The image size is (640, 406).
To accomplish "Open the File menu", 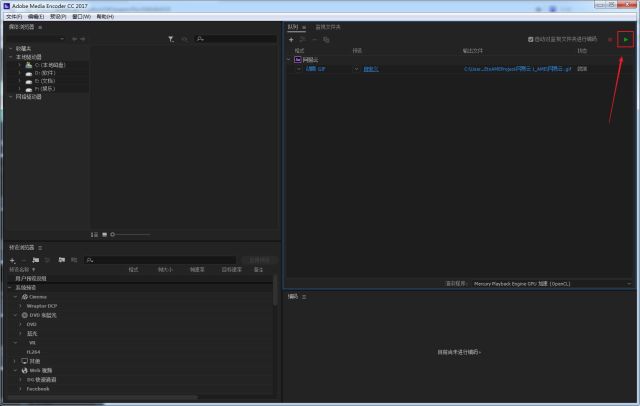I will 14,17.
